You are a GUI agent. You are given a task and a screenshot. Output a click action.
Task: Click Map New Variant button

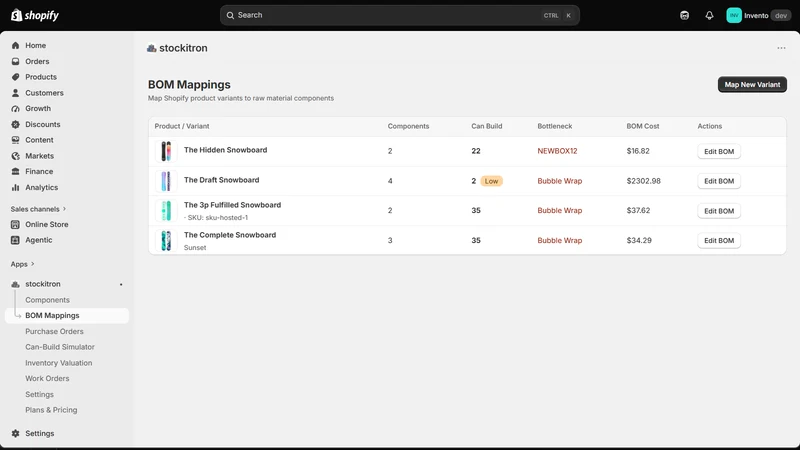[x=752, y=85]
